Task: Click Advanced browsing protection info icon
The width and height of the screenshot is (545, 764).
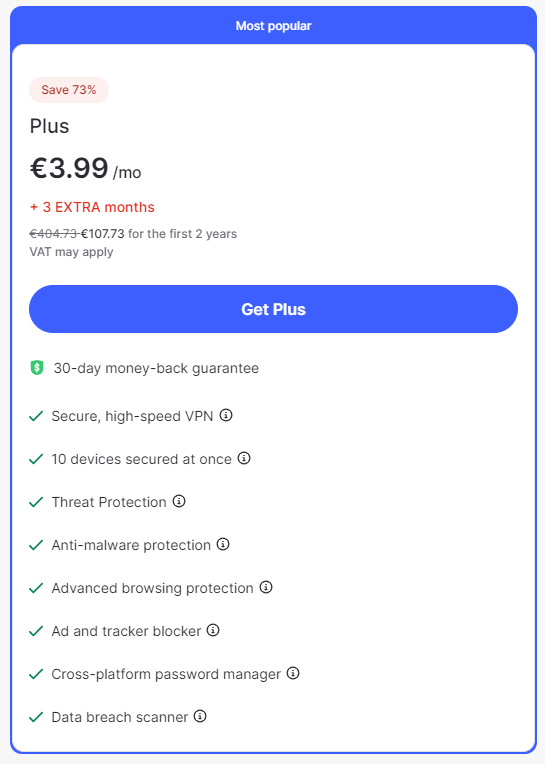Action: pyautogui.click(x=266, y=587)
